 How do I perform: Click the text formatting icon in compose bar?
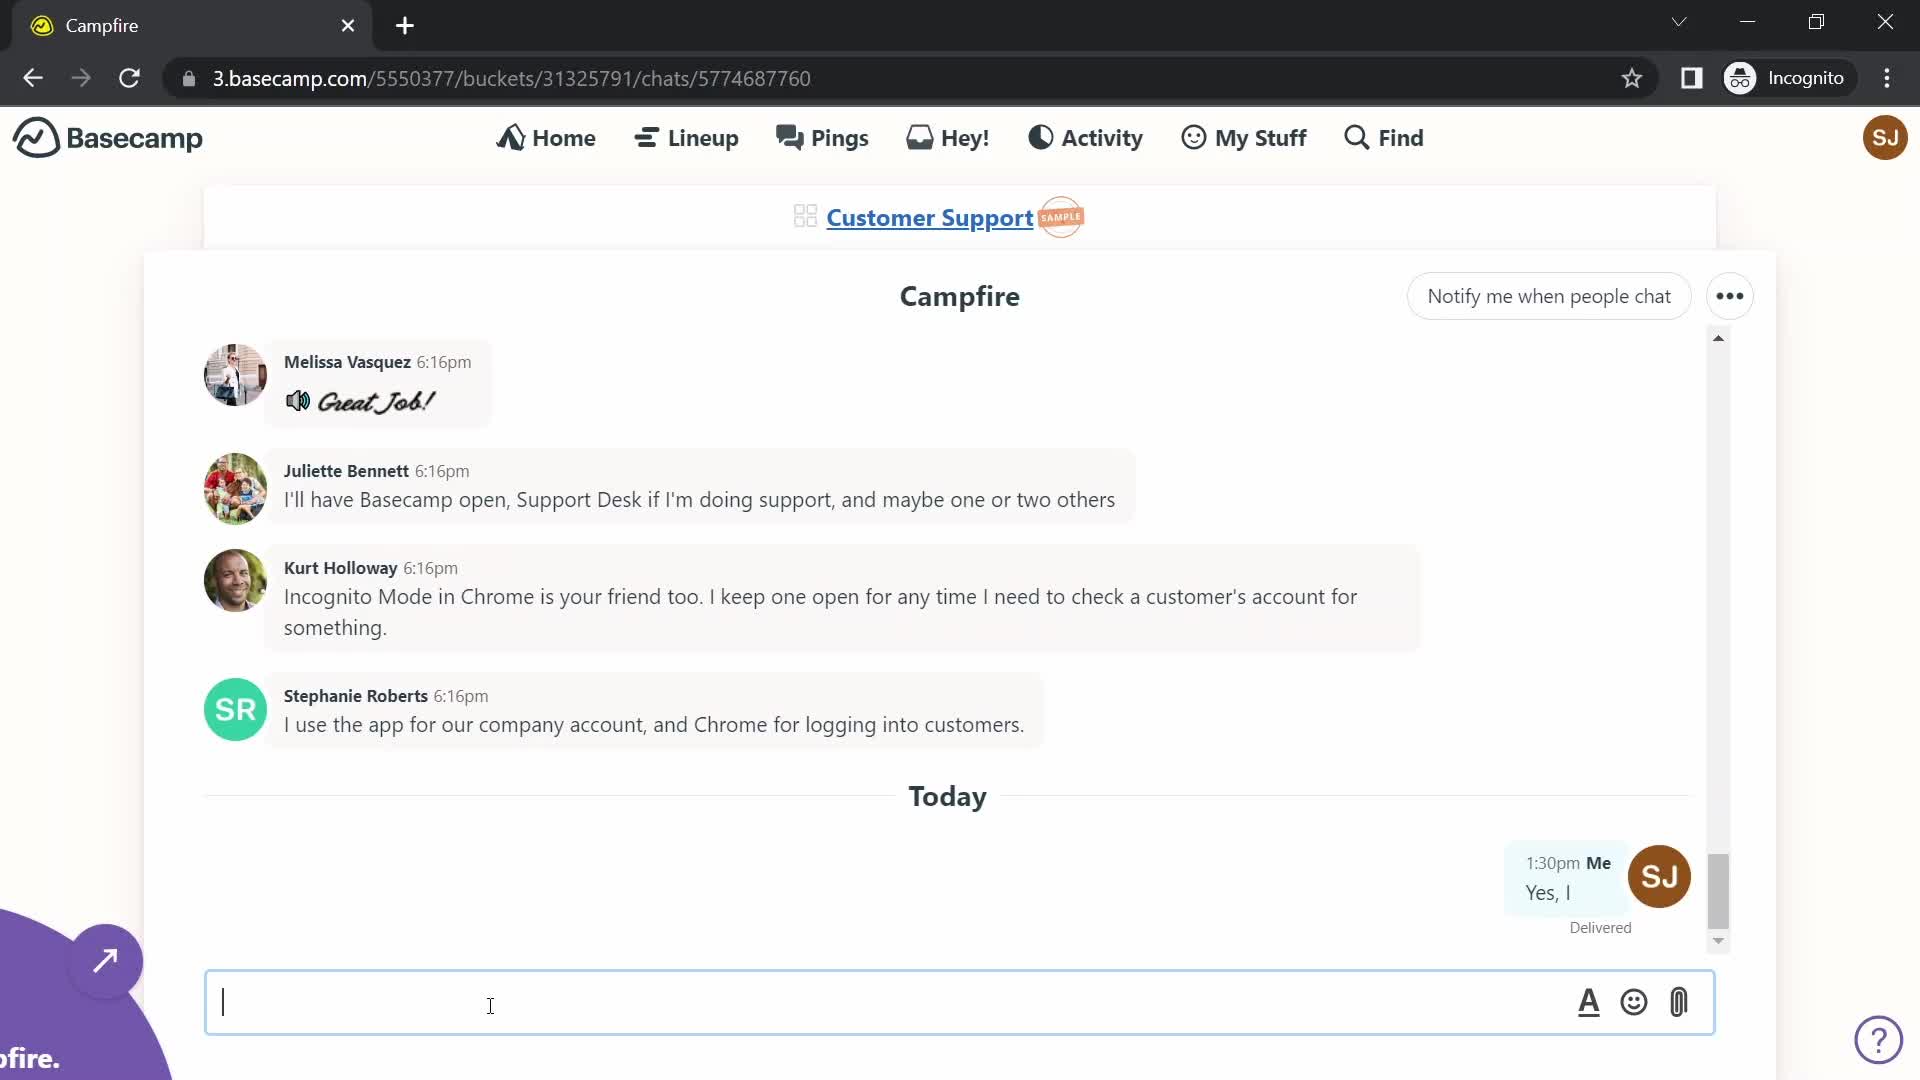tap(1588, 1001)
